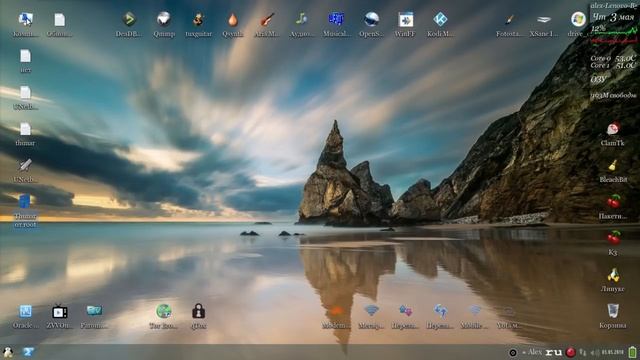Open the Пакетн... cherry icon
This screenshot has width=640, height=360.
click(613, 202)
